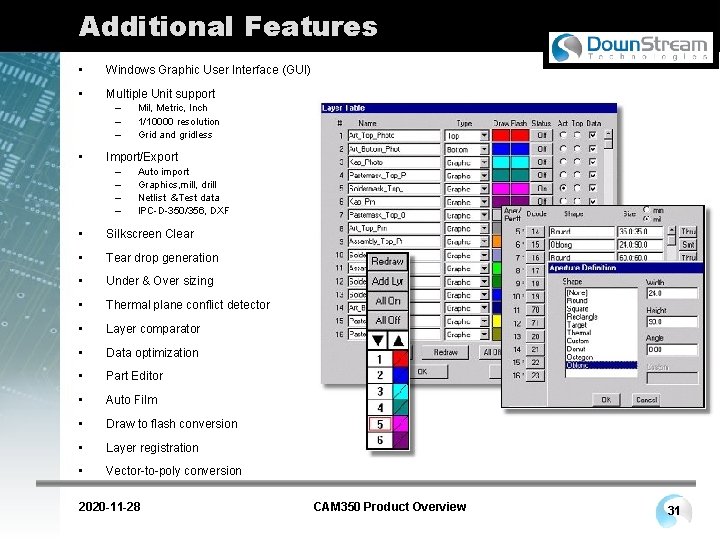Viewport: 720px width, 540px height.
Task: Select layer 1 in the layer bar
Action: pyautogui.click(x=380, y=359)
